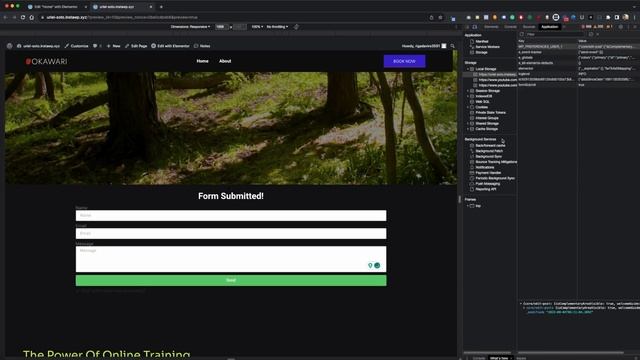Viewport: 640px width, 360px height.
Task: Open DevTools settings gear icon
Action: 621,27
